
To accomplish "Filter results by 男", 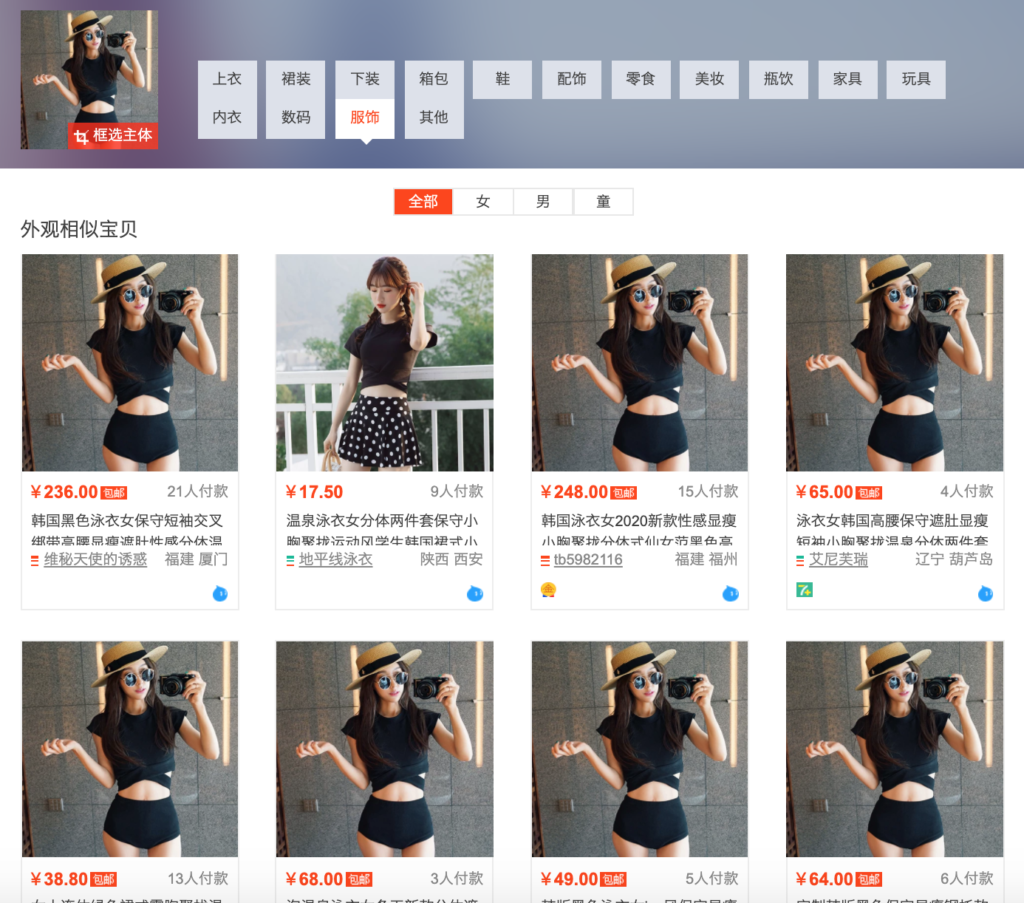I will click(x=543, y=201).
